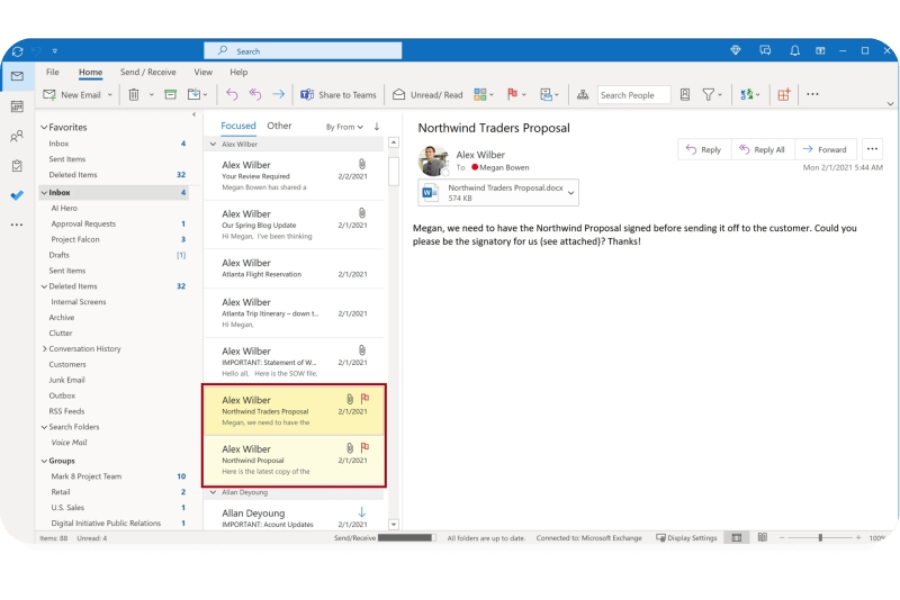Toggle the Follow Up flag in the ribbon
The height and width of the screenshot is (600, 900).
512,94
